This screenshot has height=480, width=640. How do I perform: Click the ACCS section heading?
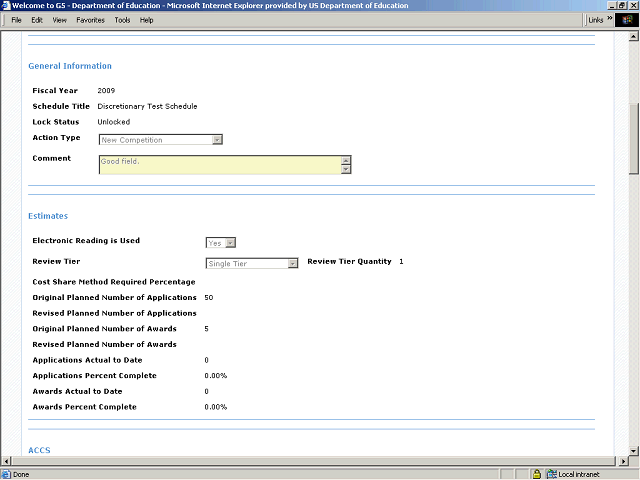(x=39, y=450)
